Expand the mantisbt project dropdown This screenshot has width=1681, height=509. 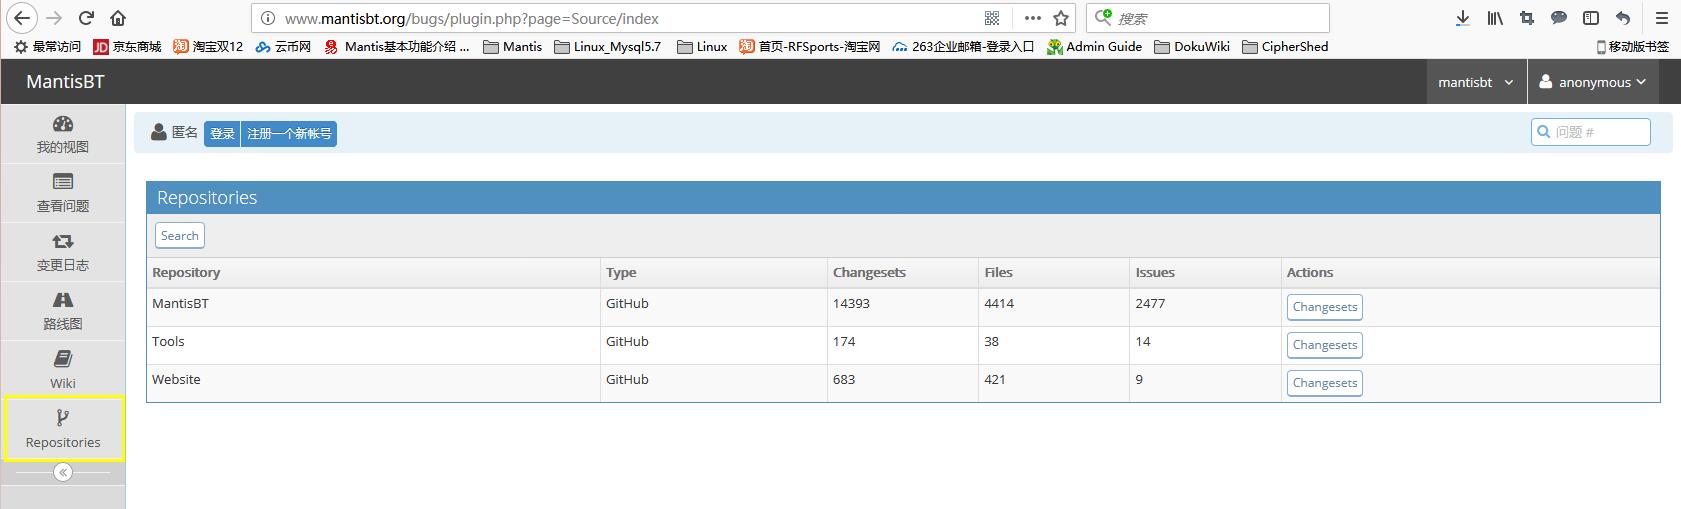click(x=1475, y=82)
